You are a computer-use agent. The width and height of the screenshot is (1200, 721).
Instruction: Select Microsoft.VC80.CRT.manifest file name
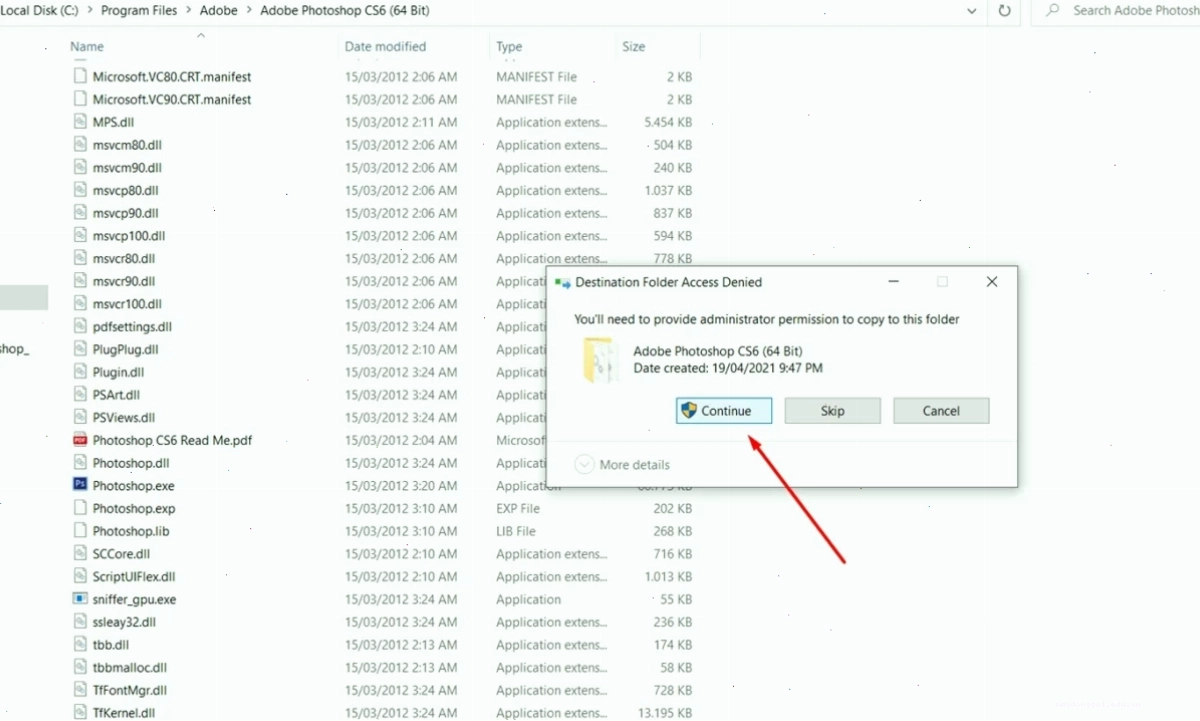tap(172, 77)
